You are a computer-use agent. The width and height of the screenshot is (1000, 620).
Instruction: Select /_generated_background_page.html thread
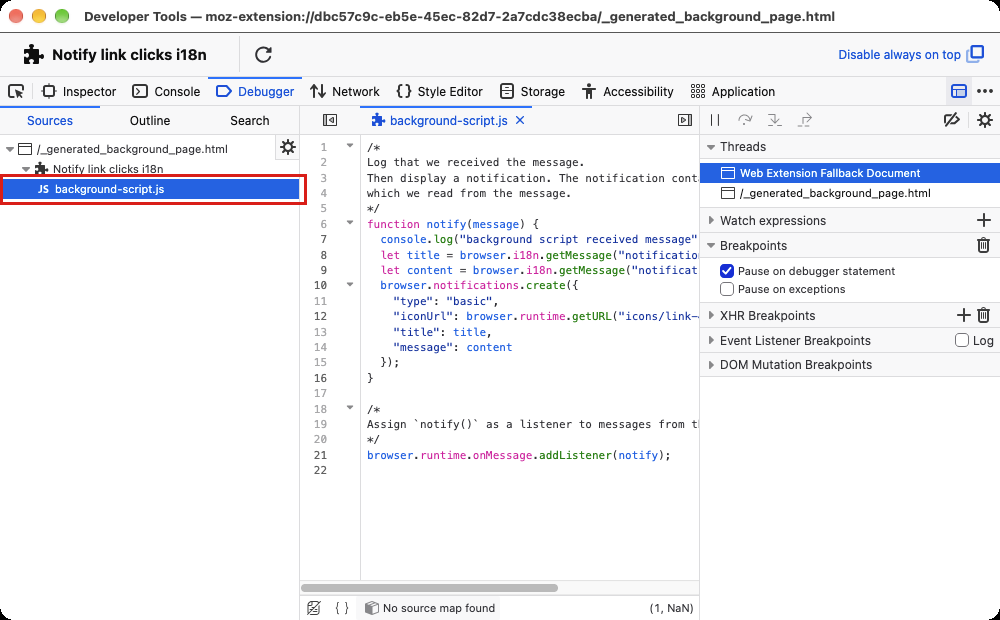pos(849,193)
